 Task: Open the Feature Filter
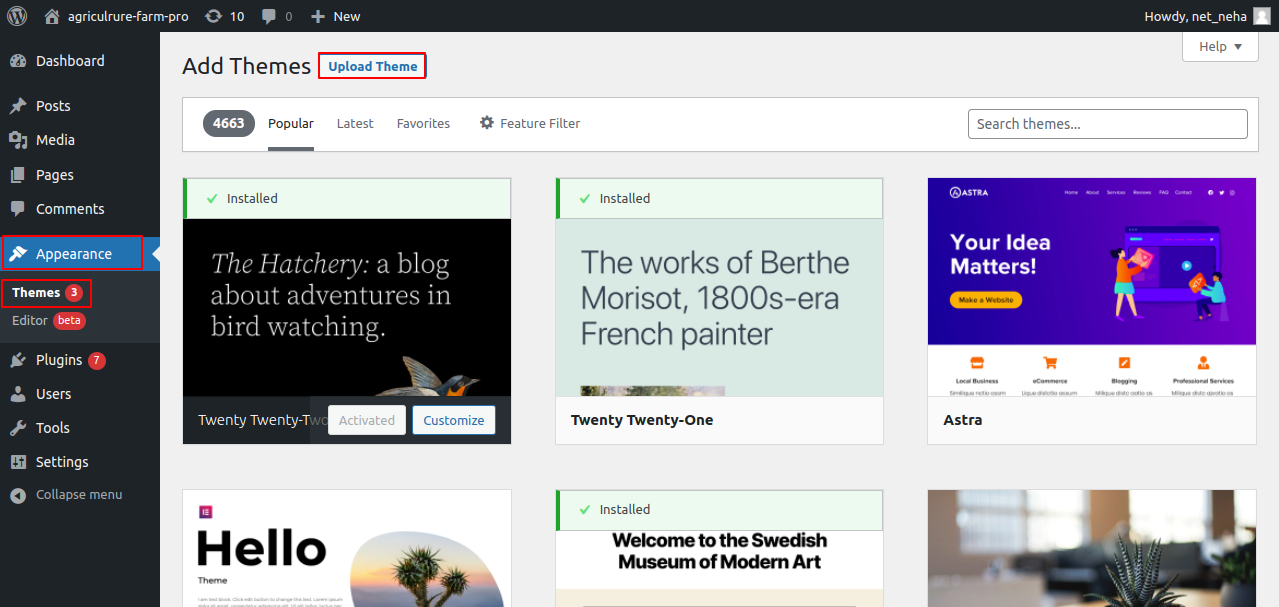pyautogui.click(x=530, y=124)
